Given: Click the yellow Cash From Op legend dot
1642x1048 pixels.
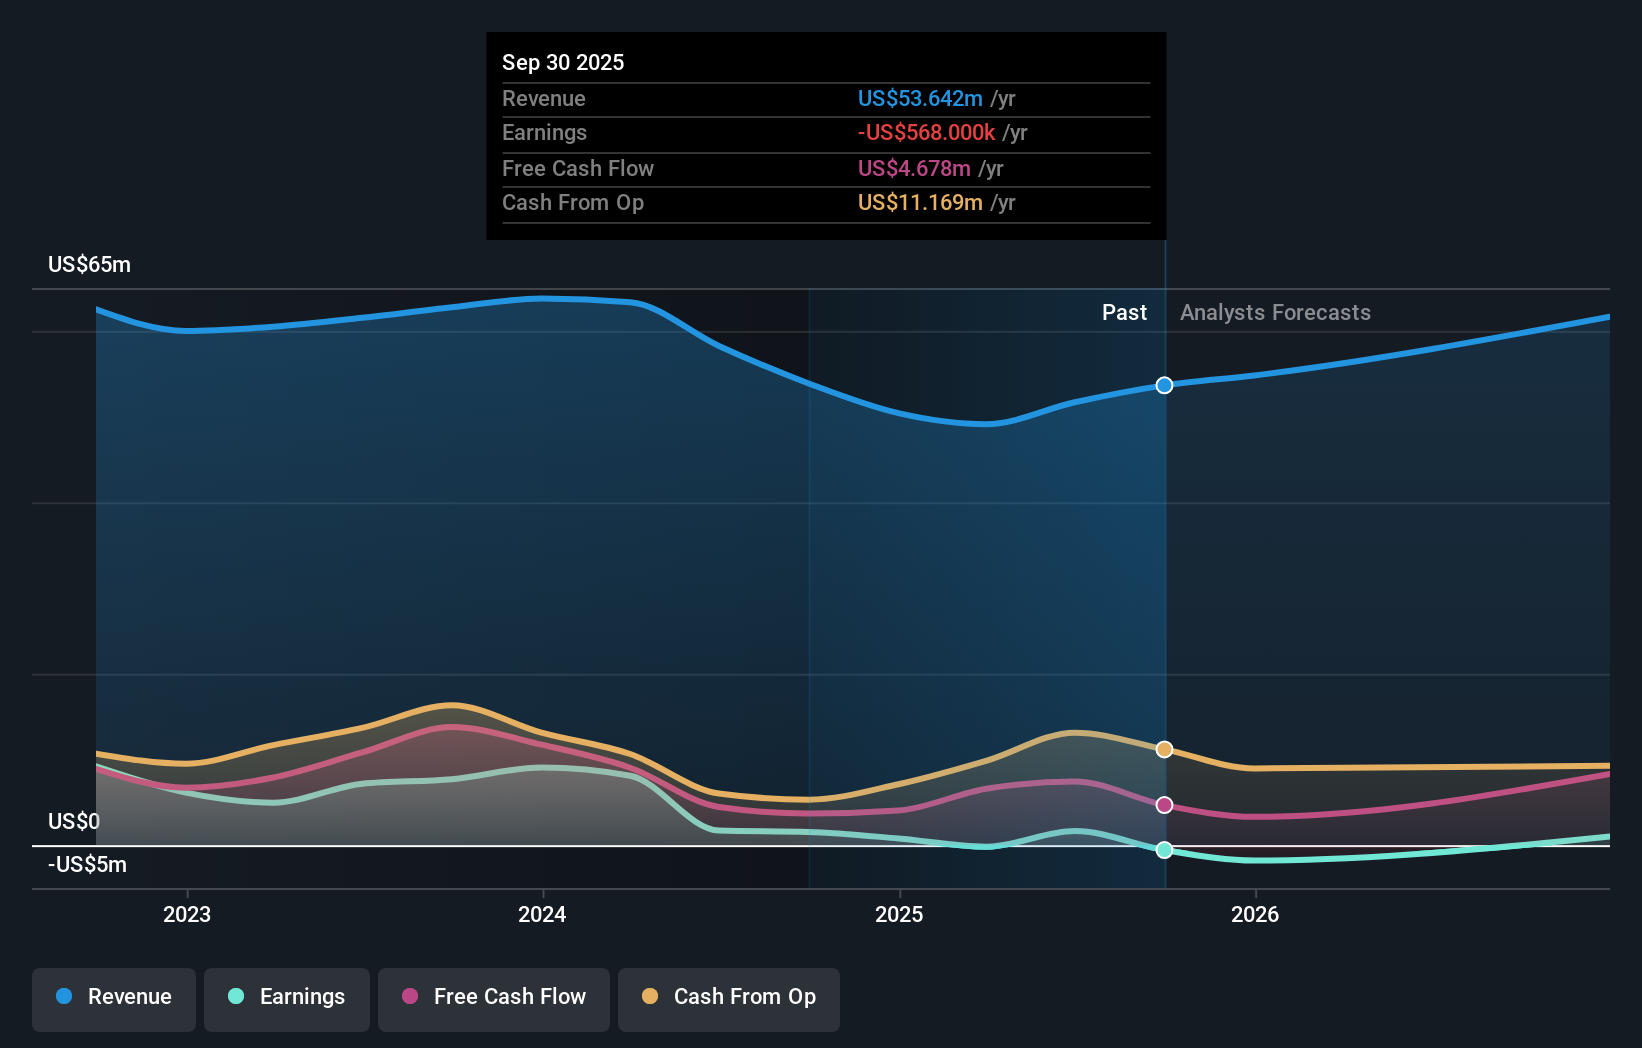Looking at the screenshot, I should coord(651,997).
